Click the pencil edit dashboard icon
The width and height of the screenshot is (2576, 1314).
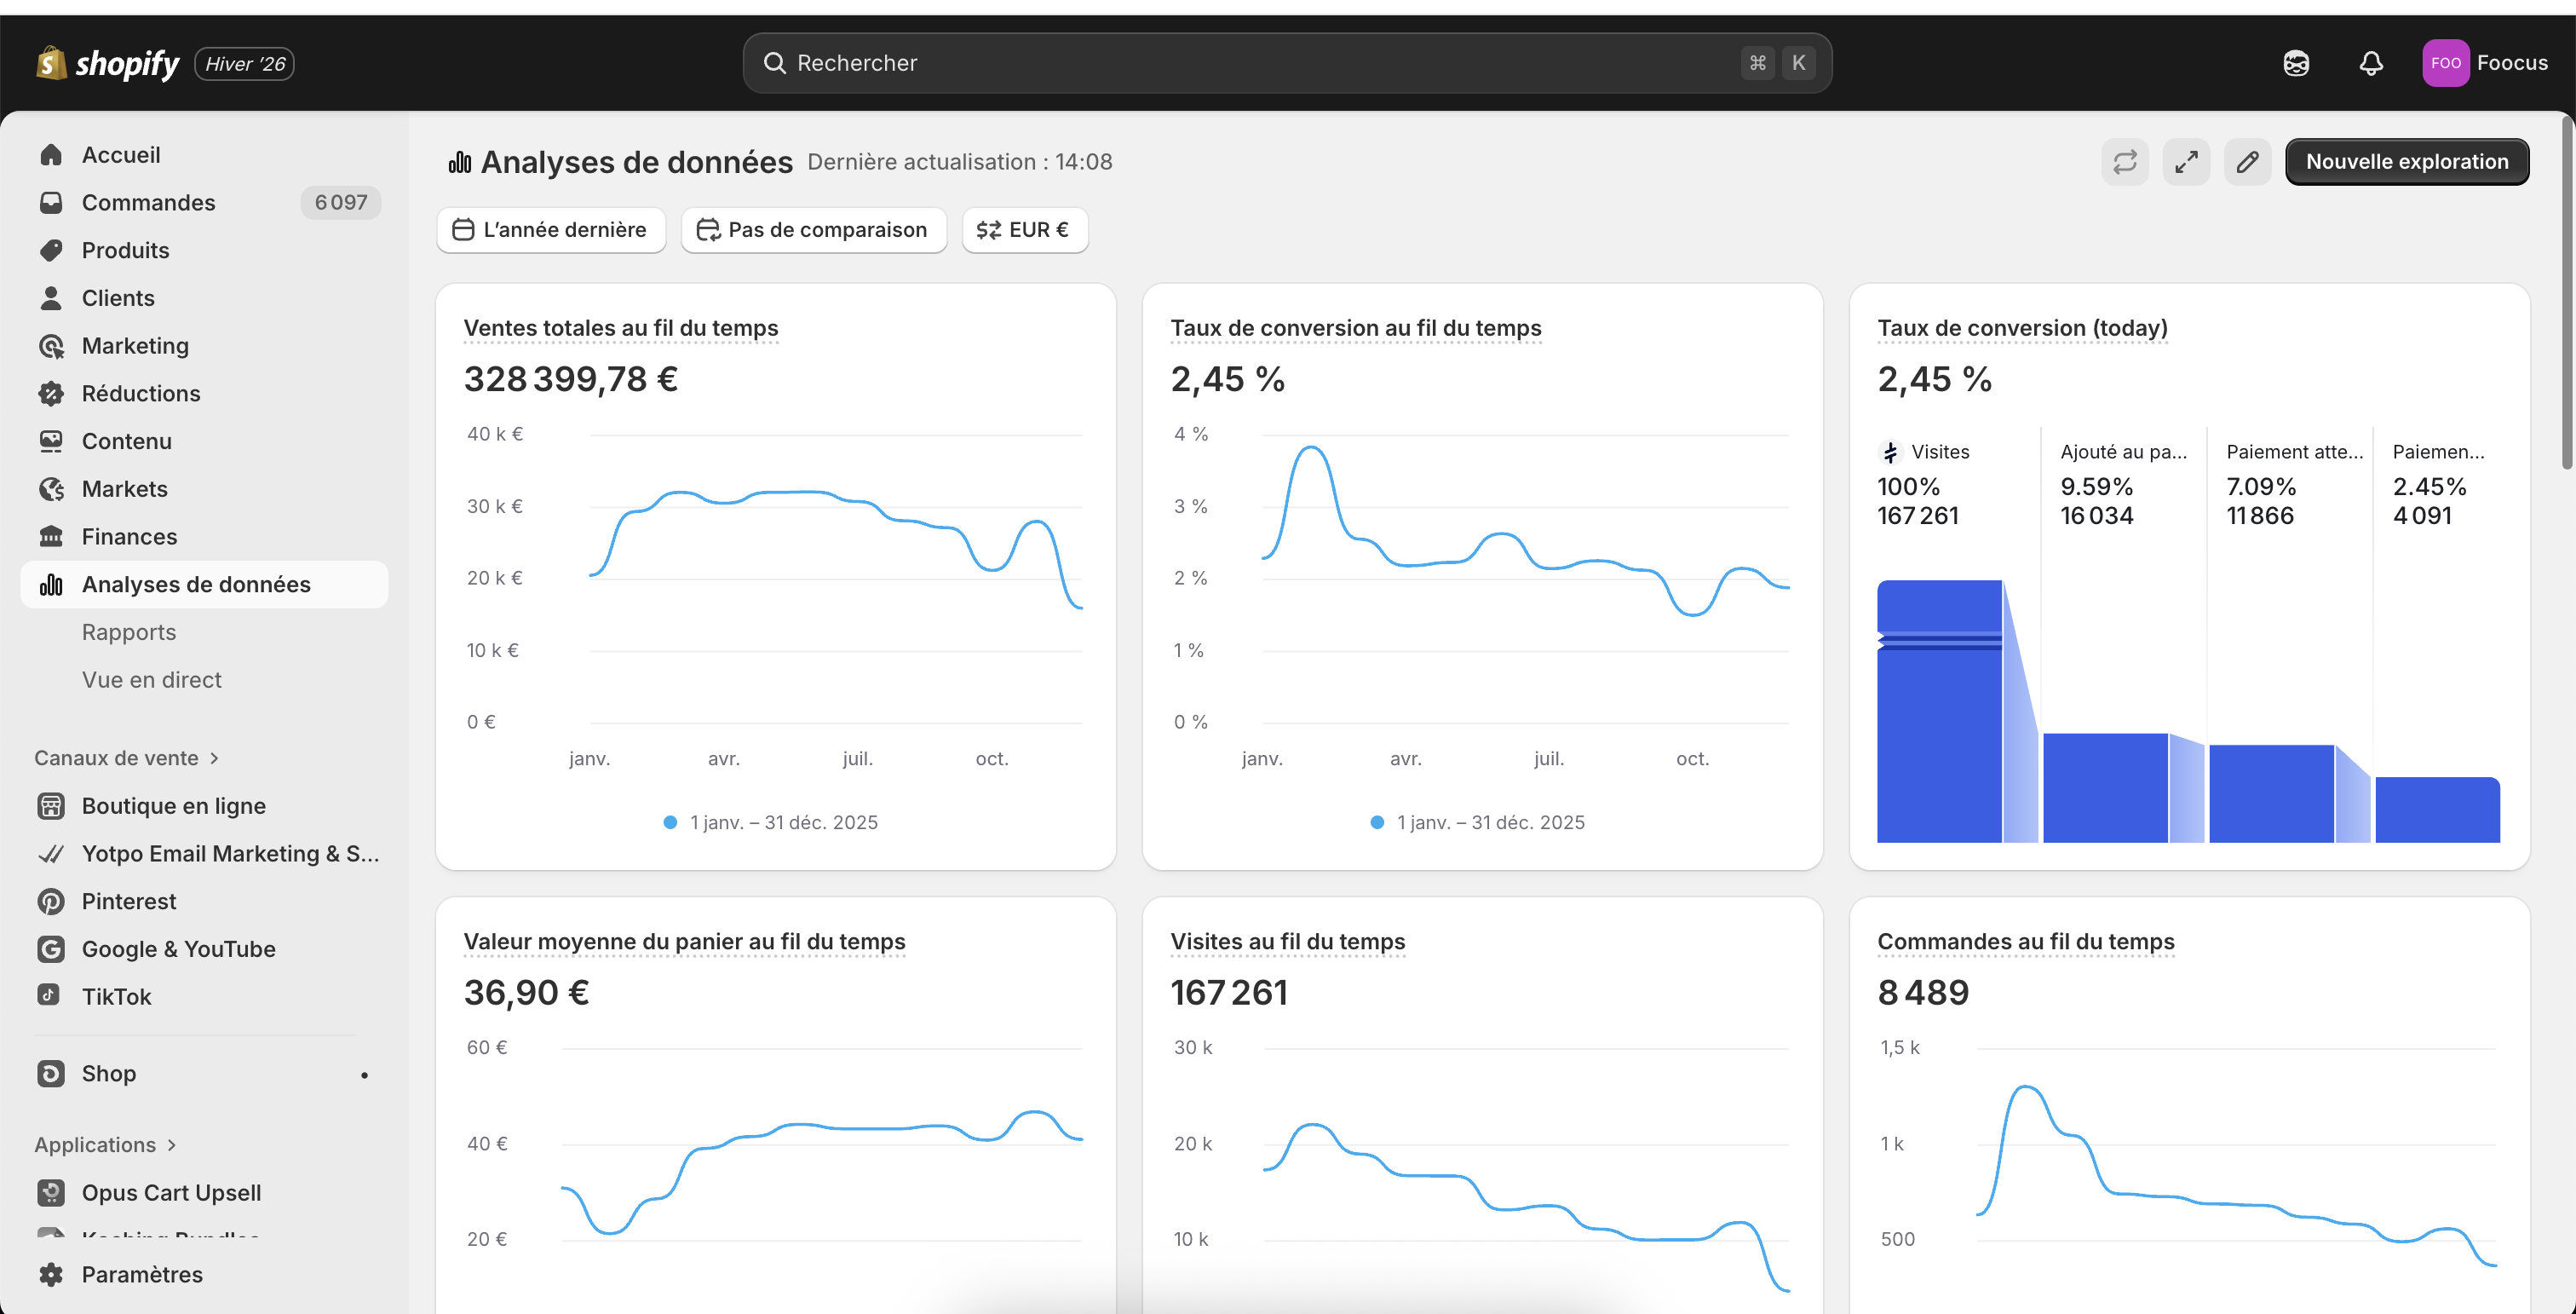[x=2247, y=162]
